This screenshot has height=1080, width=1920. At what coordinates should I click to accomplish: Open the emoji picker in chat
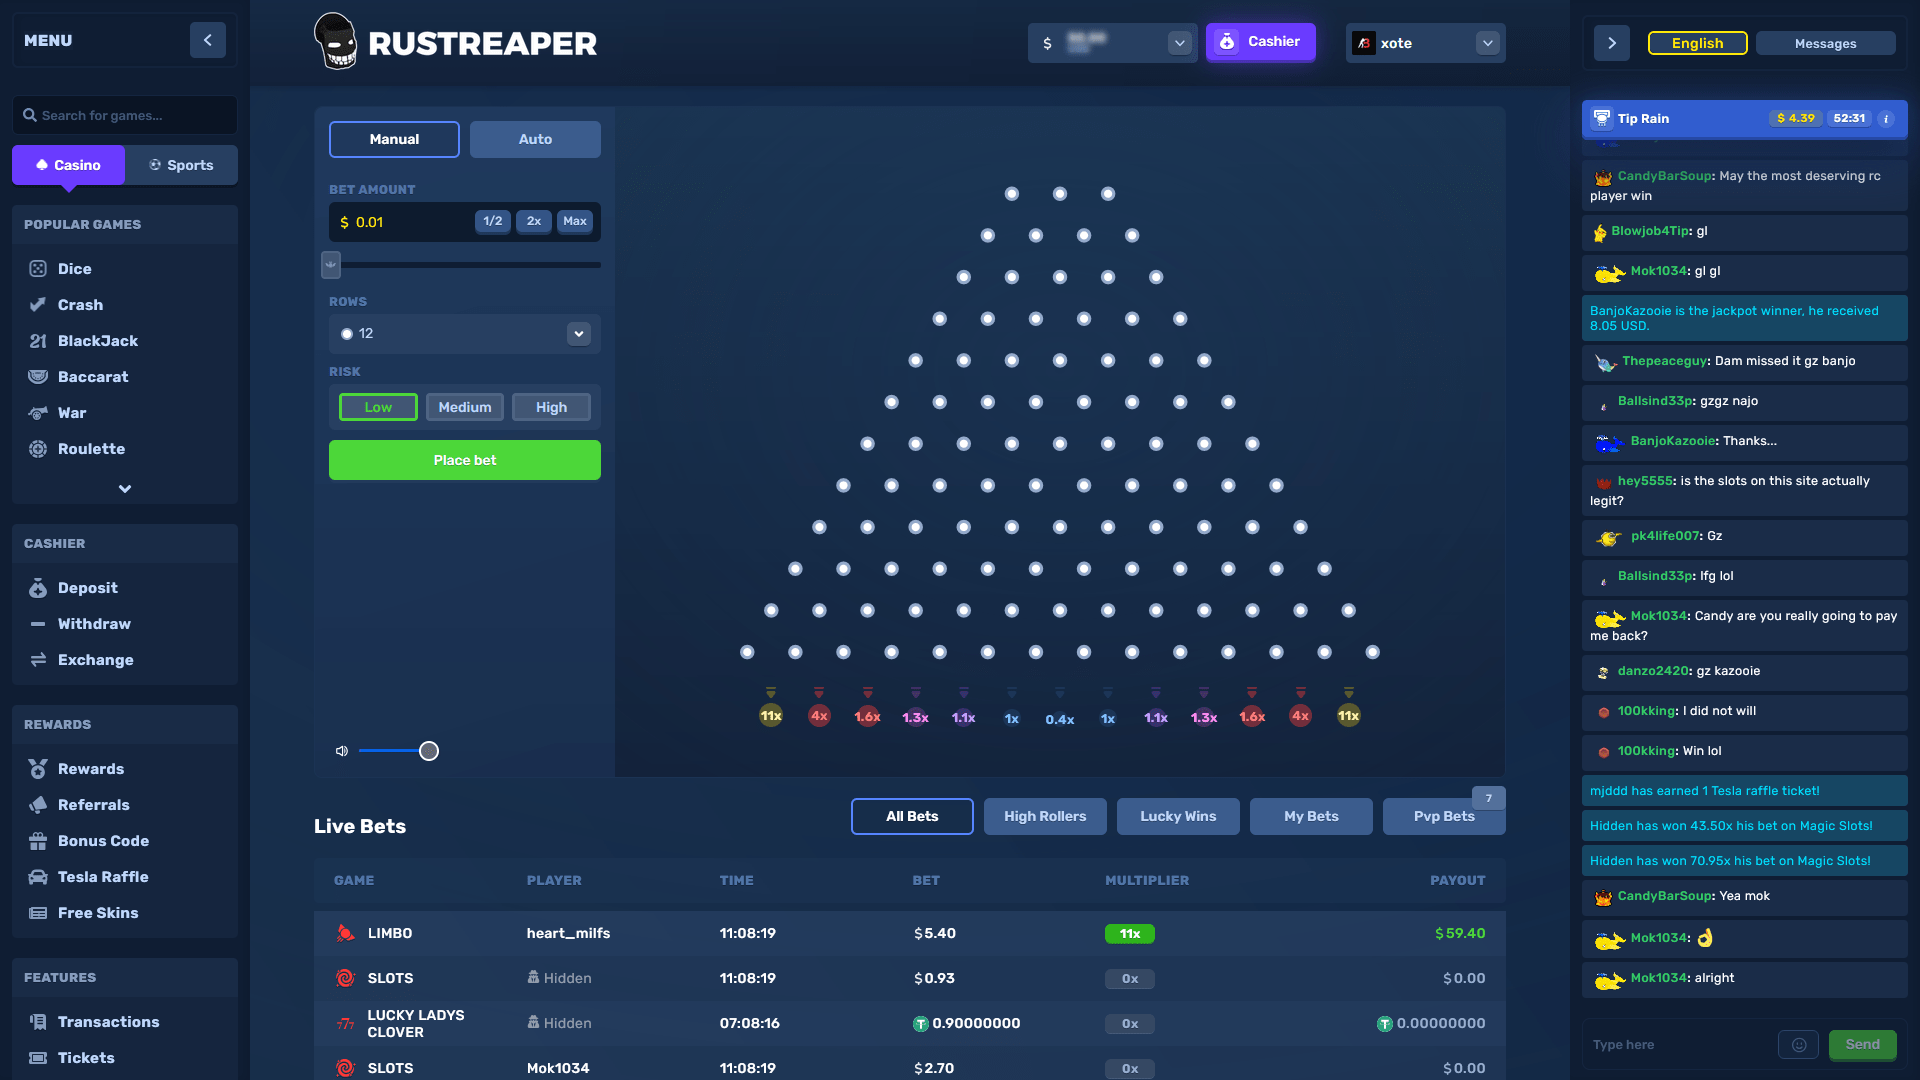pyautogui.click(x=1798, y=1044)
